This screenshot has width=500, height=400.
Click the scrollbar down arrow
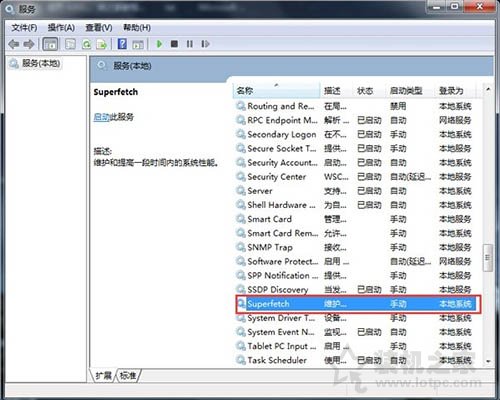[488, 361]
